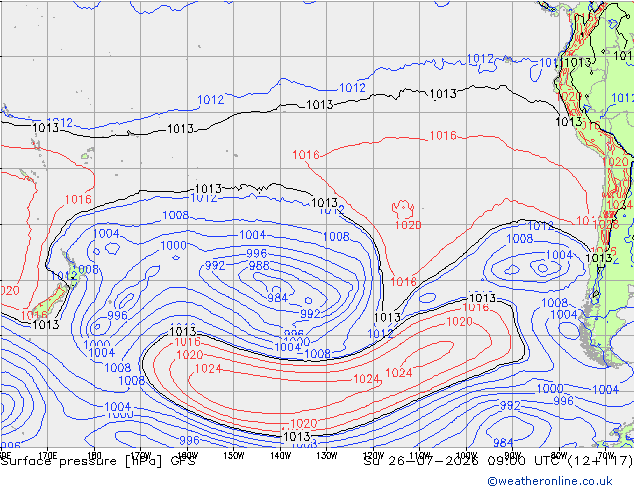
Task: Select the 150W longitude axis label
Action: pyautogui.click(x=234, y=456)
